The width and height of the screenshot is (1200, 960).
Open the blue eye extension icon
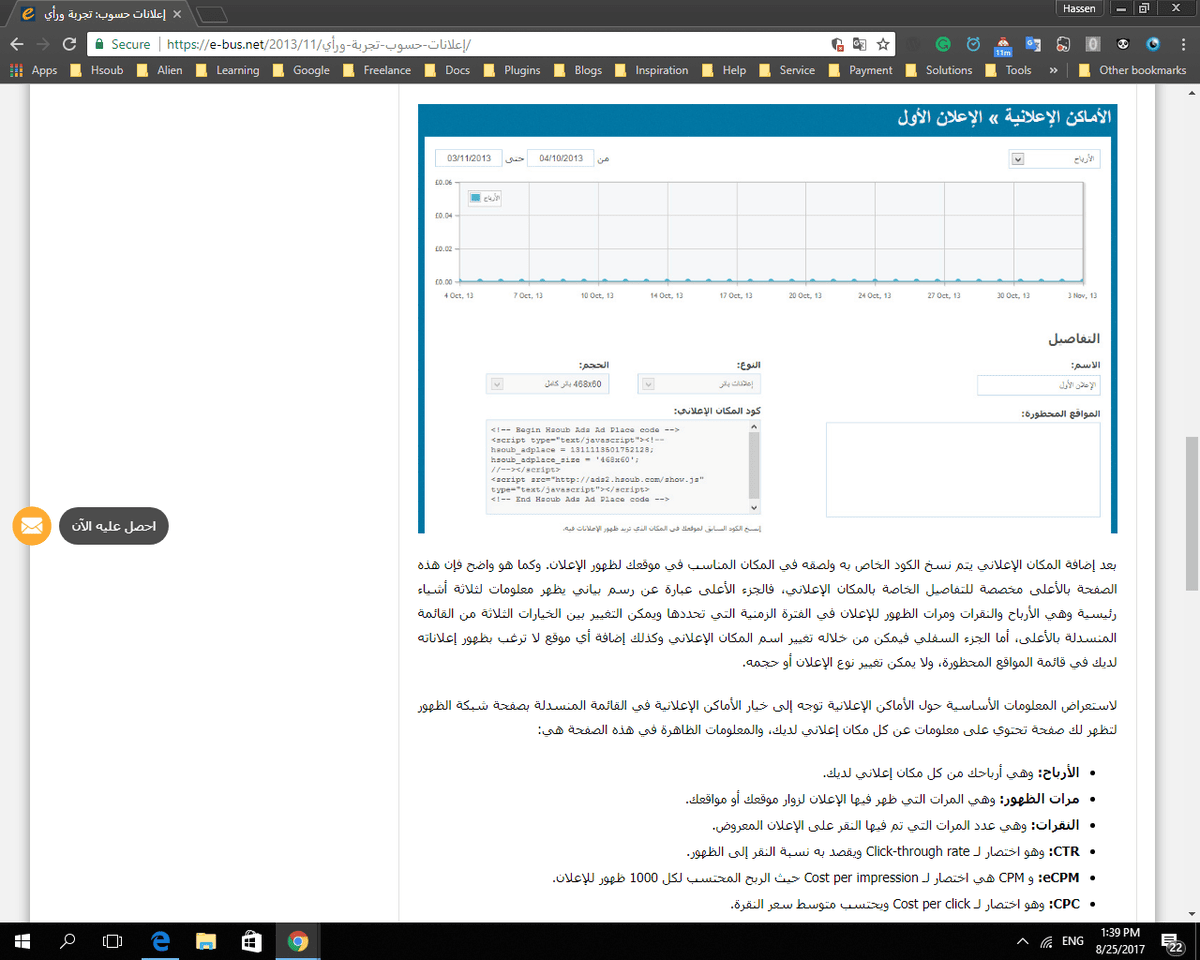(1153, 44)
